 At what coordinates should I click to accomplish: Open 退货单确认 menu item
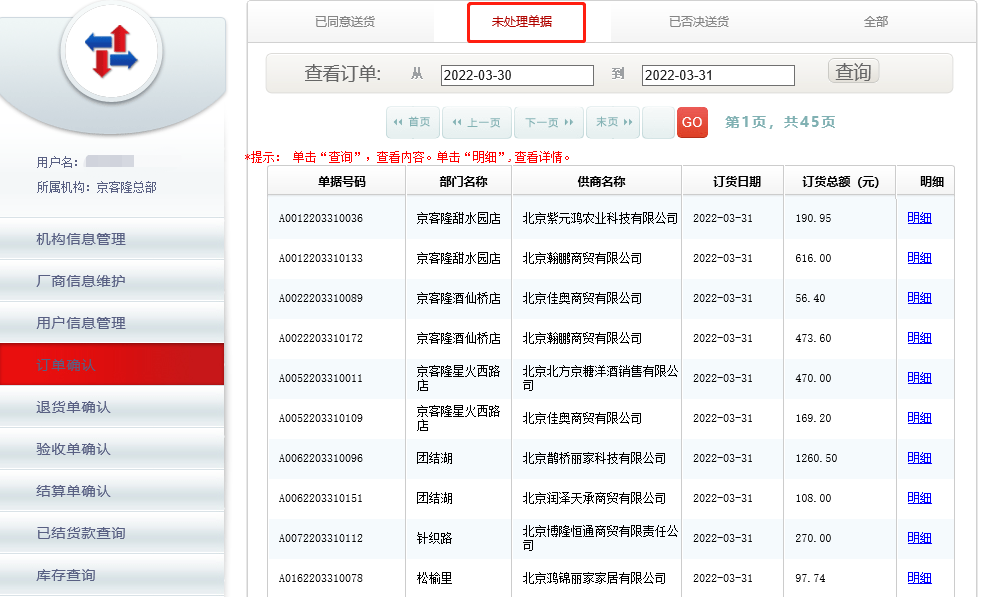pos(73,407)
